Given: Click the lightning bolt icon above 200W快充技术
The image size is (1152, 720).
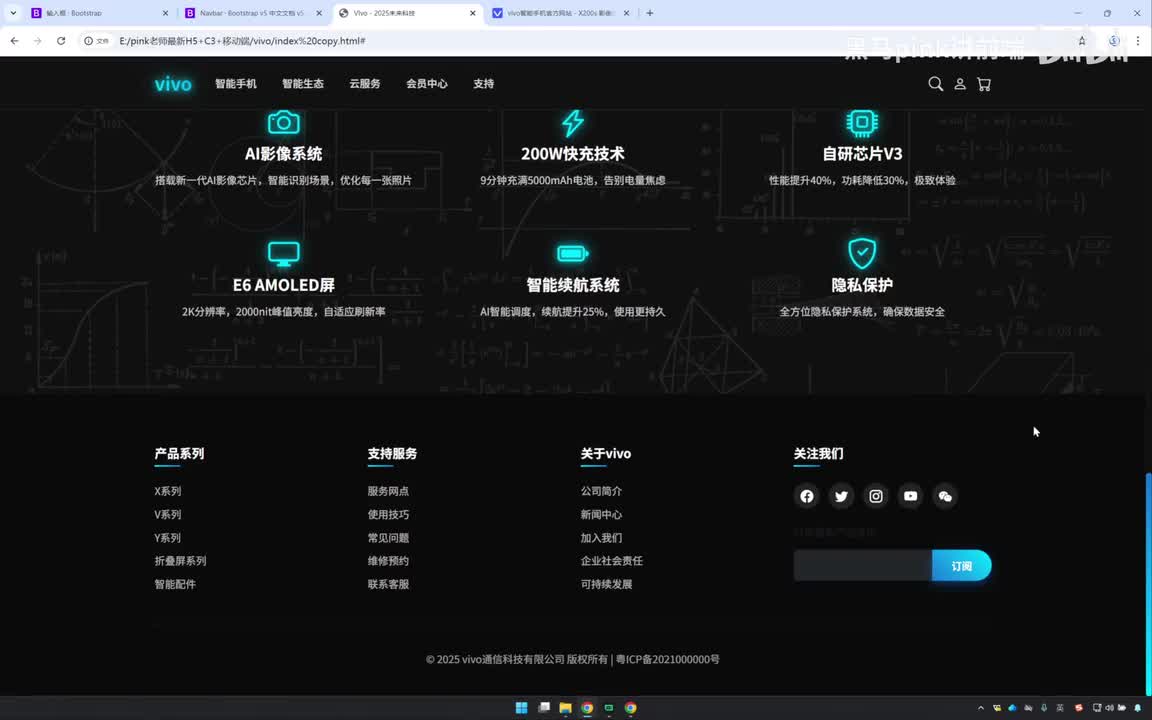Looking at the screenshot, I should 573,123.
